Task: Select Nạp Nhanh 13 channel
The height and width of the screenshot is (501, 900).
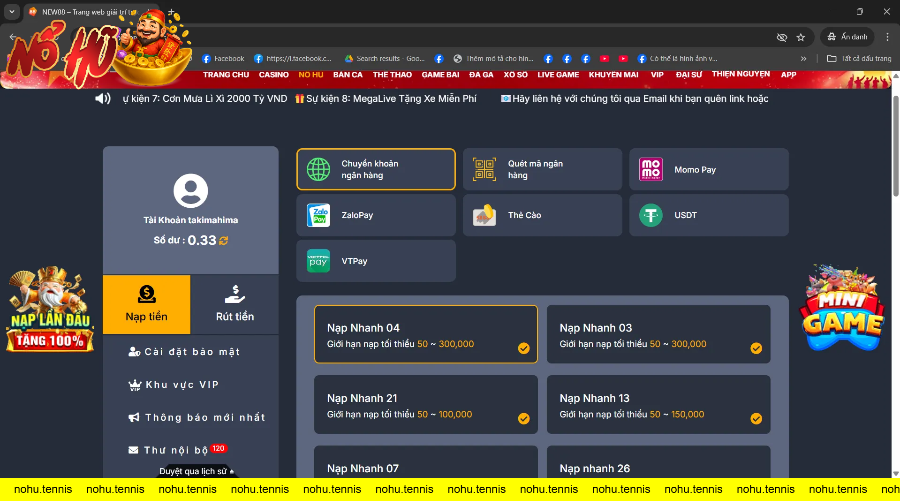Action: 658,404
